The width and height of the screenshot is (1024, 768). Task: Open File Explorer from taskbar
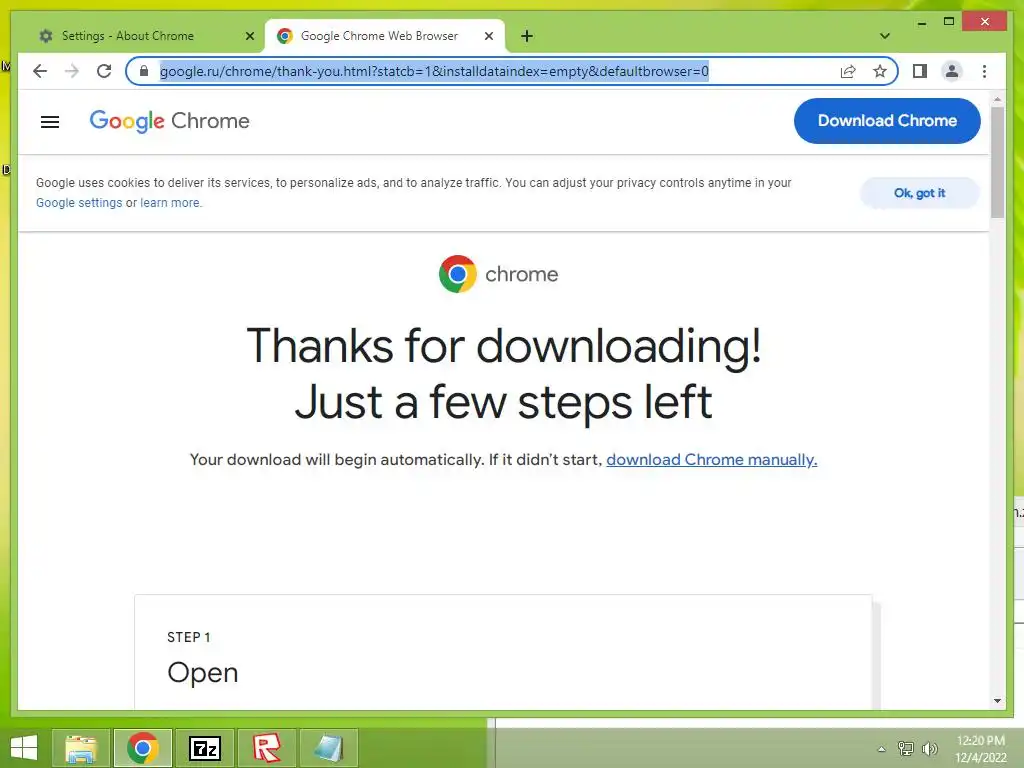pos(82,748)
